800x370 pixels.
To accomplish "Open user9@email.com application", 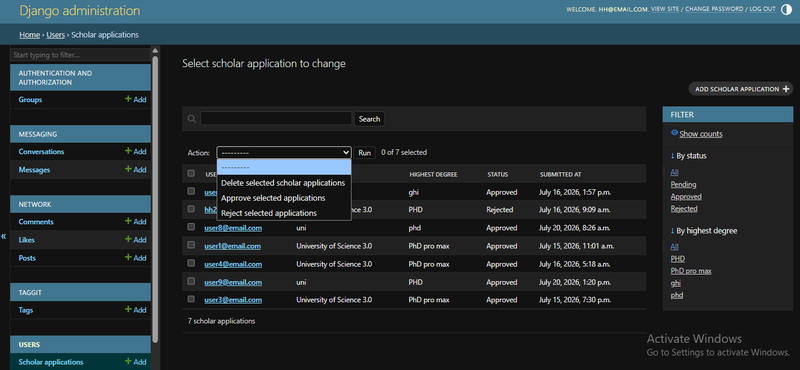I will (x=233, y=282).
